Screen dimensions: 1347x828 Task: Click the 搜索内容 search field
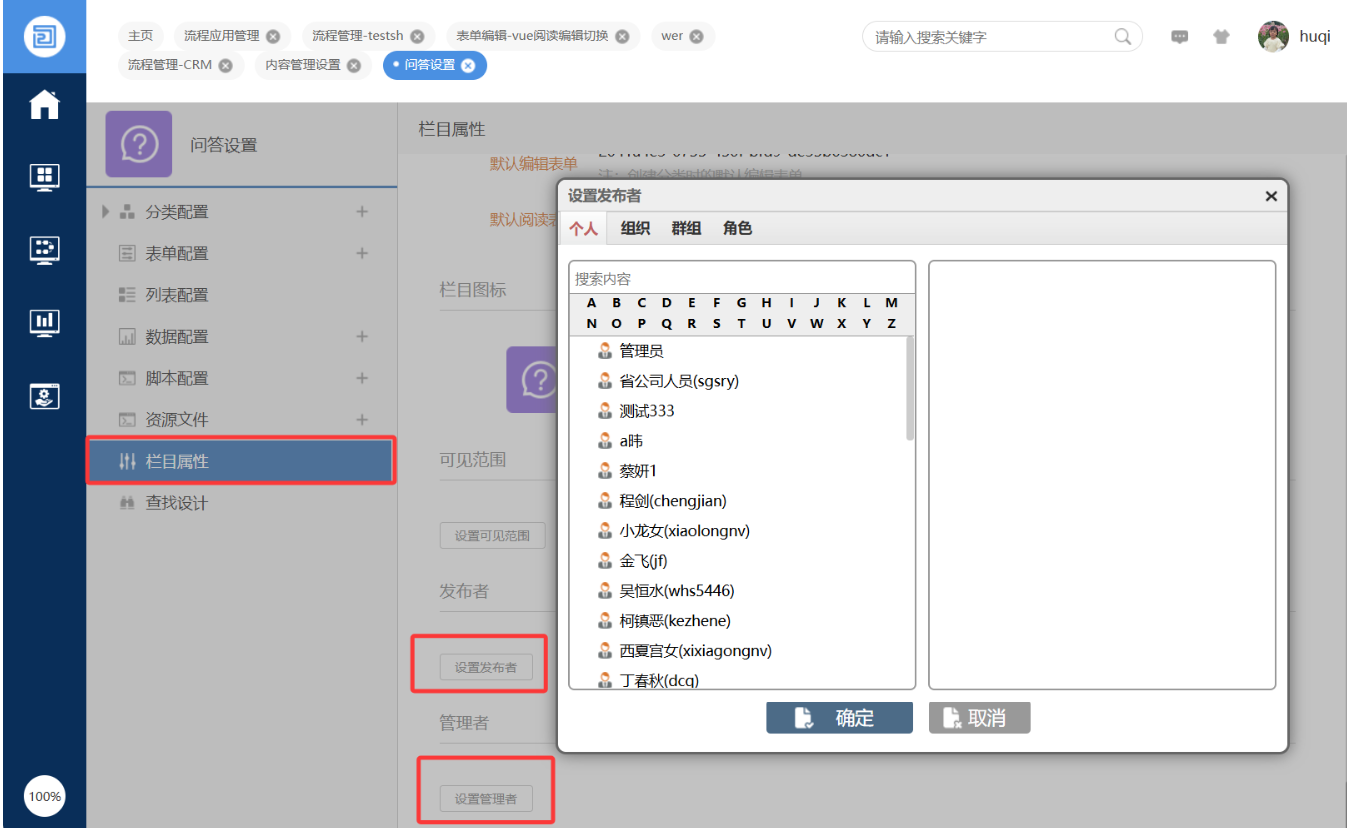(x=741, y=278)
